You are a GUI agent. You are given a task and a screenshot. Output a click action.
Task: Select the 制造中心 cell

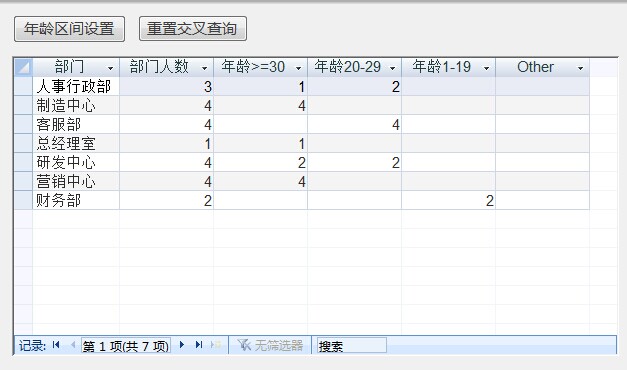(x=76, y=106)
